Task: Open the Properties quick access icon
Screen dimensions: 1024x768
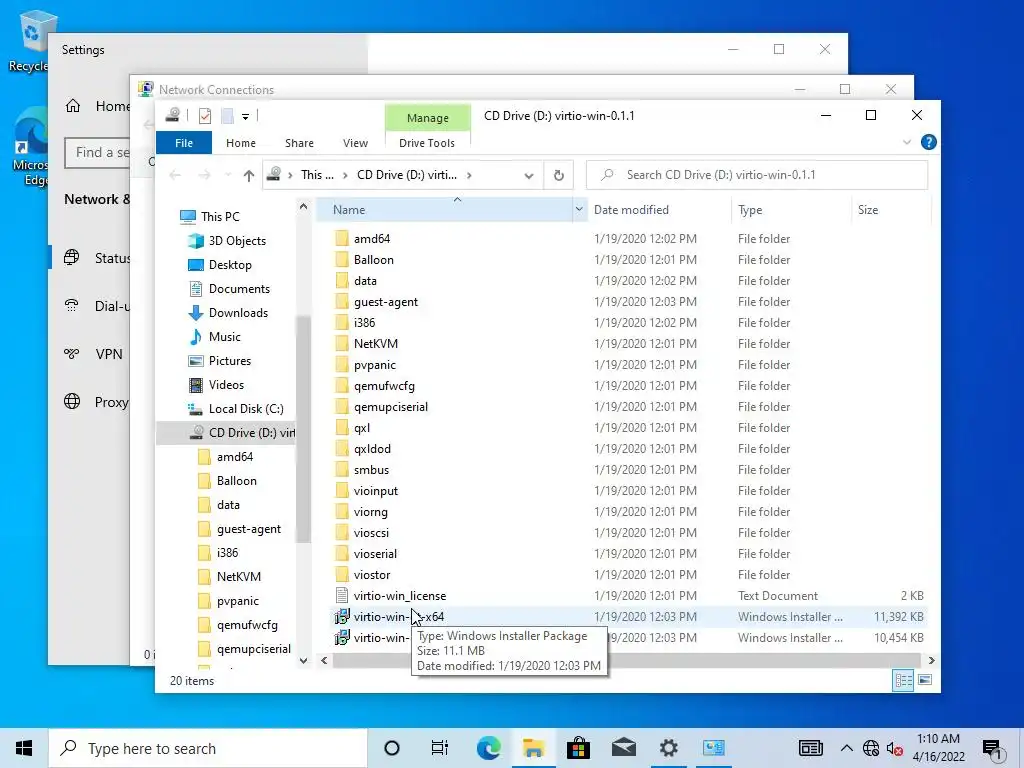Action: point(205,116)
